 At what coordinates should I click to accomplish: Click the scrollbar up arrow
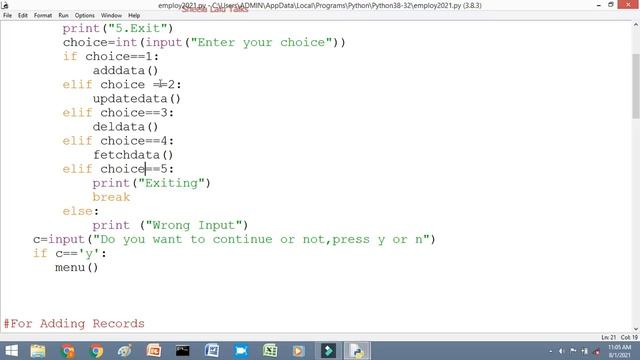636,25
